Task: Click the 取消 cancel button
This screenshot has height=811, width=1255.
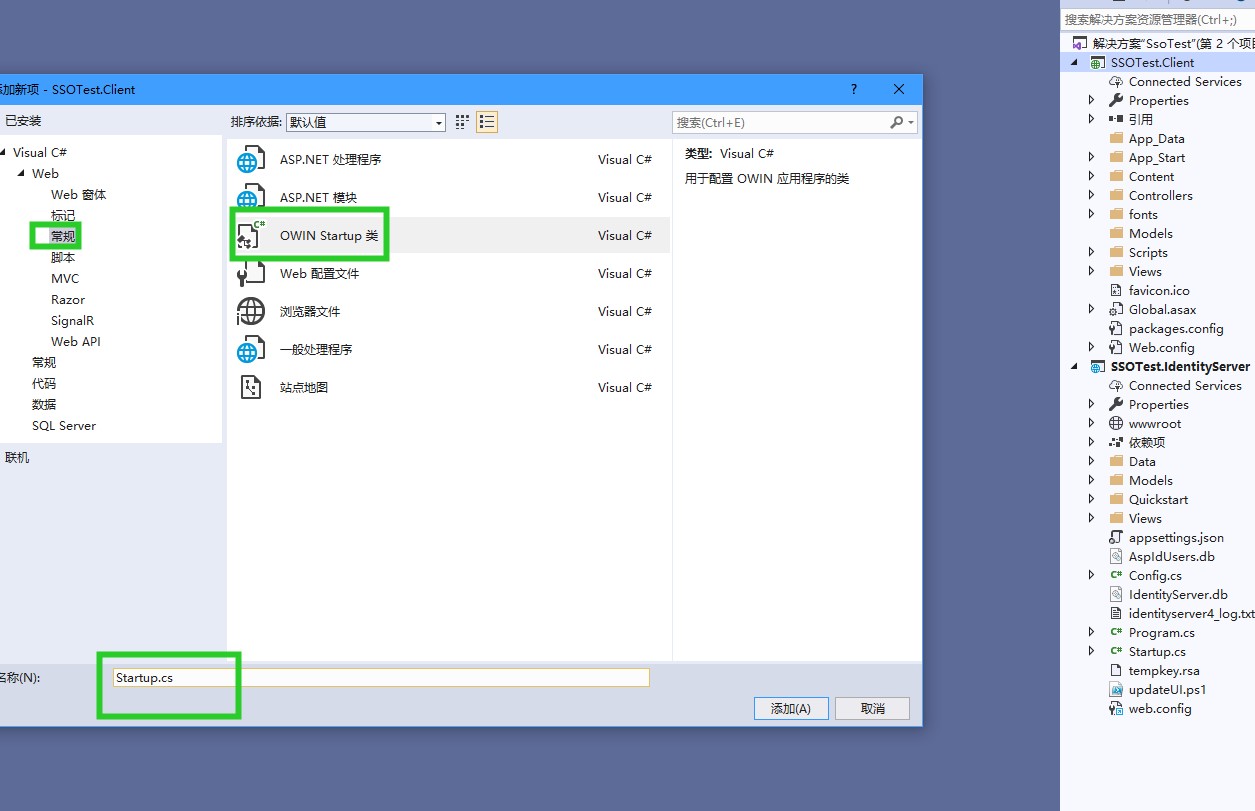Action: pyautogui.click(x=872, y=708)
